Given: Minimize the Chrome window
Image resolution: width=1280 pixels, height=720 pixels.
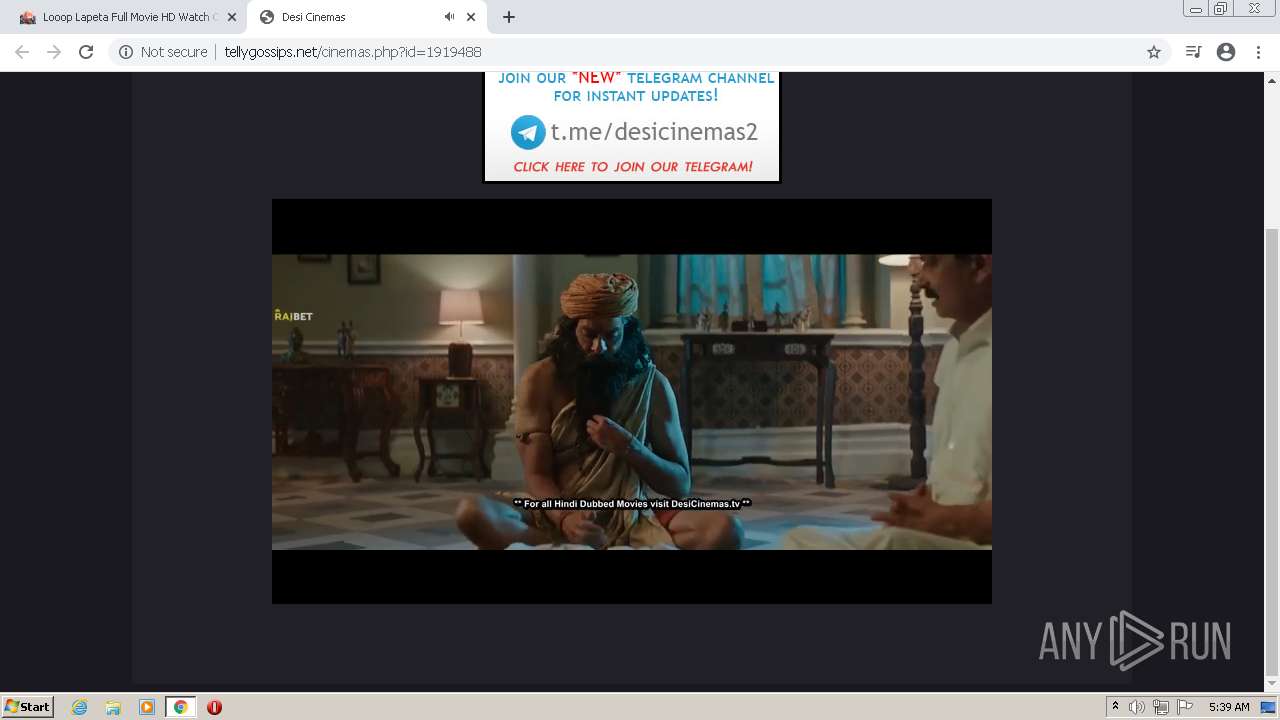Looking at the screenshot, I should (1195, 9).
